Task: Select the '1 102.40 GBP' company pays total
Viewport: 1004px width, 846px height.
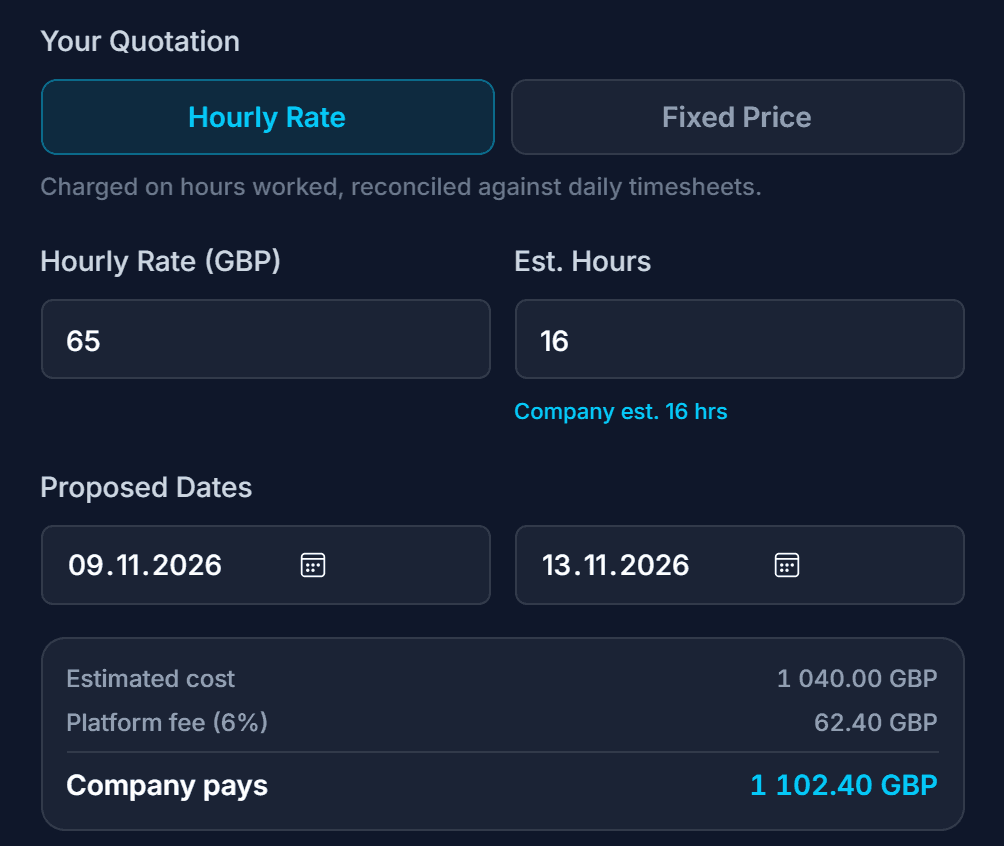Action: (844, 785)
